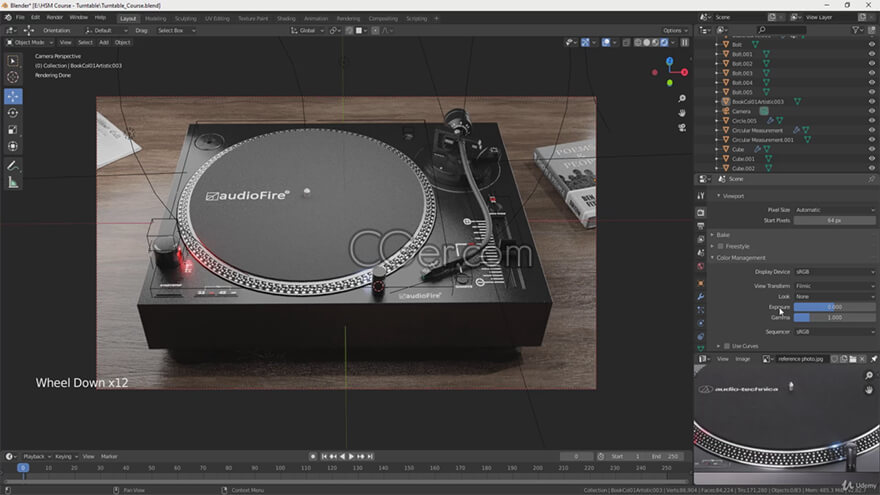
Task: Open the World properties tab
Action: (700, 267)
